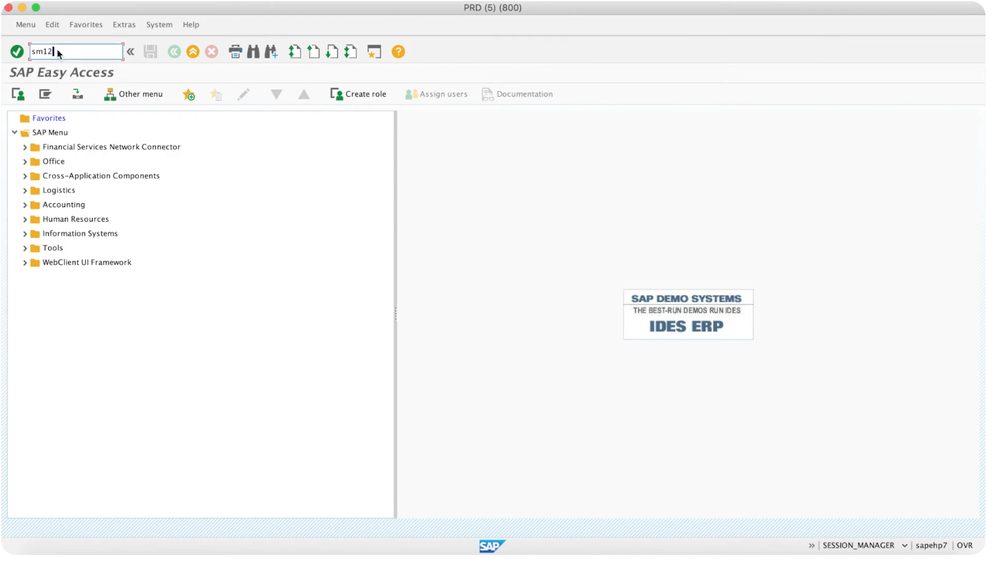Click the Create role button
Screen dimensions: 1000x567
(x=358, y=94)
